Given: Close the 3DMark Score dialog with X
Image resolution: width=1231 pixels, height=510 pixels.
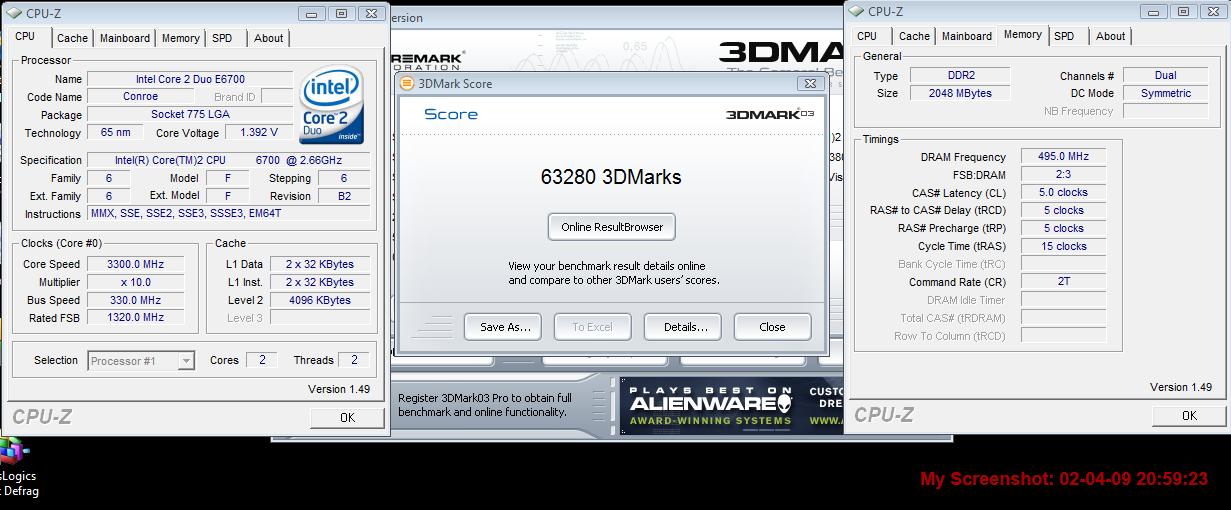Looking at the screenshot, I should pos(811,84).
